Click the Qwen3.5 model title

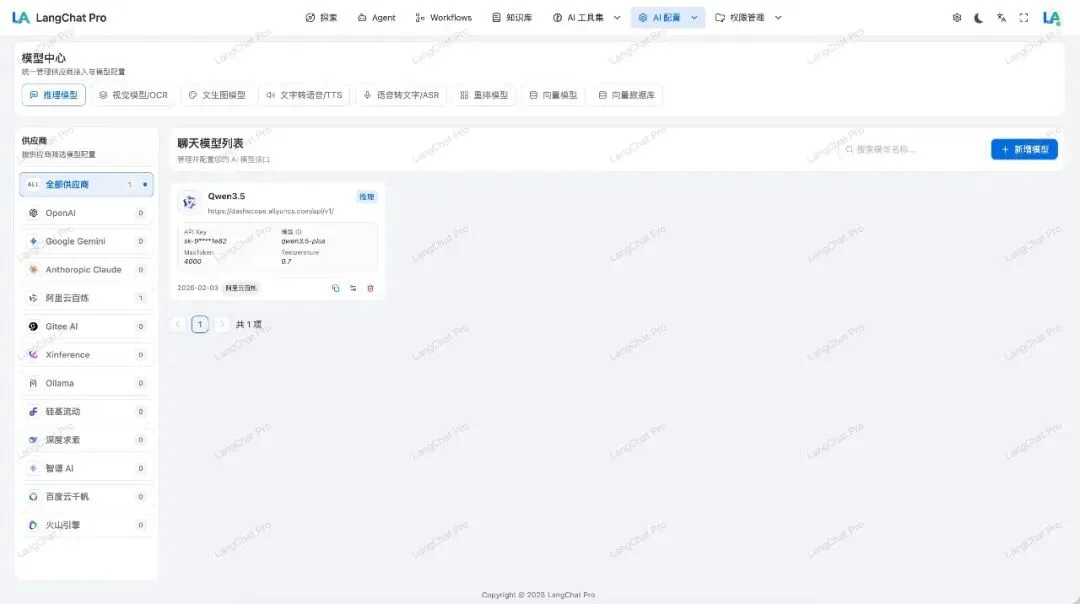[226, 196]
